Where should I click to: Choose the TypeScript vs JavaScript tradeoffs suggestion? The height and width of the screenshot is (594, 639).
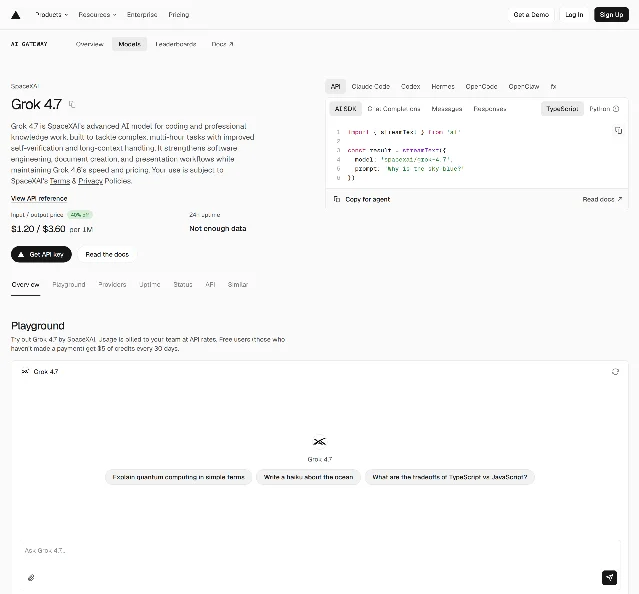coord(450,477)
